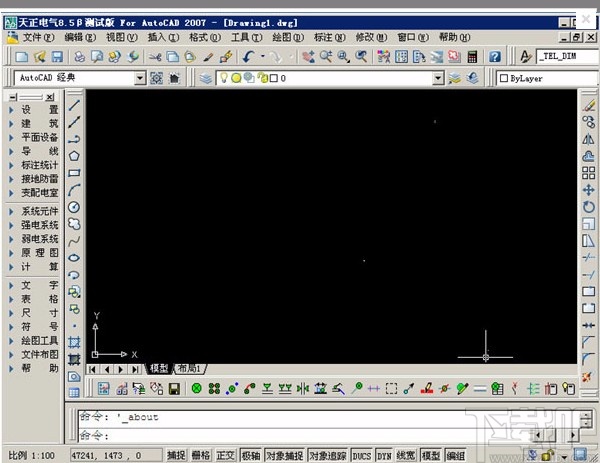Open the ByLayer color control
This screenshot has width=600, height=463.
coord(547,78)
